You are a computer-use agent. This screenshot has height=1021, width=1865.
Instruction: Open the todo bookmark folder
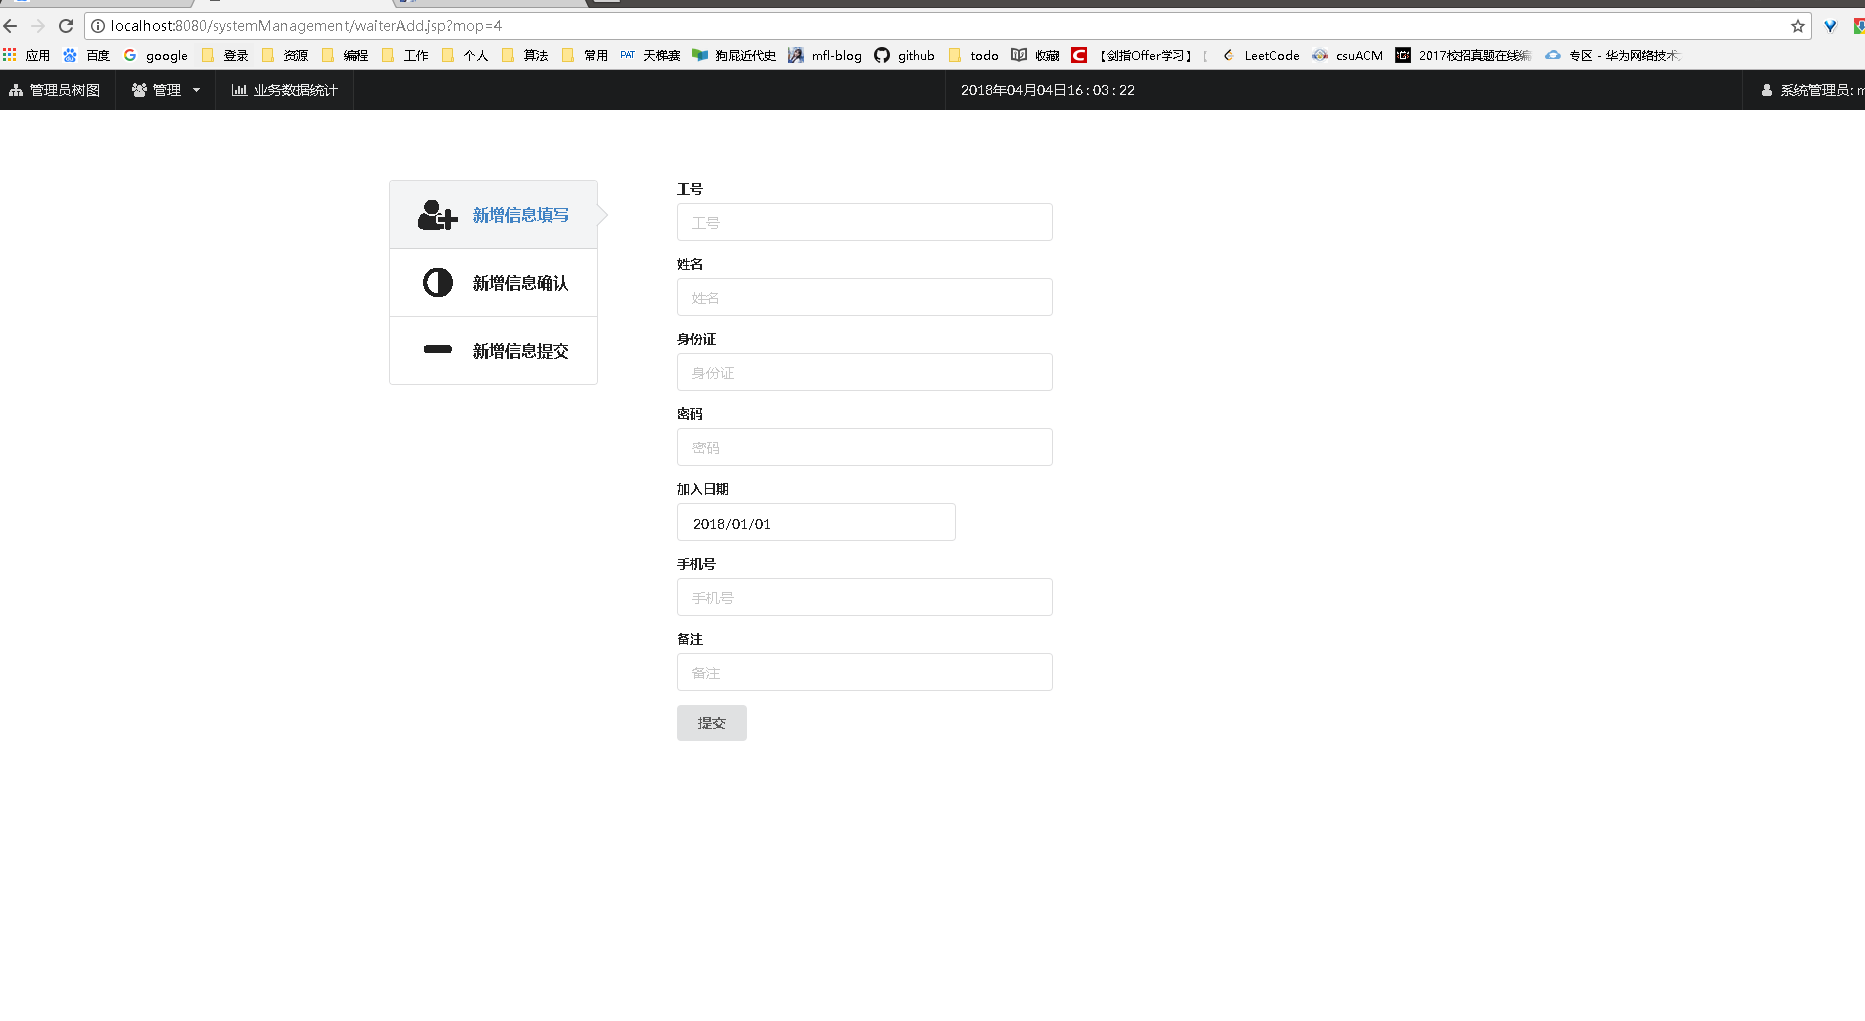(974, 55)
